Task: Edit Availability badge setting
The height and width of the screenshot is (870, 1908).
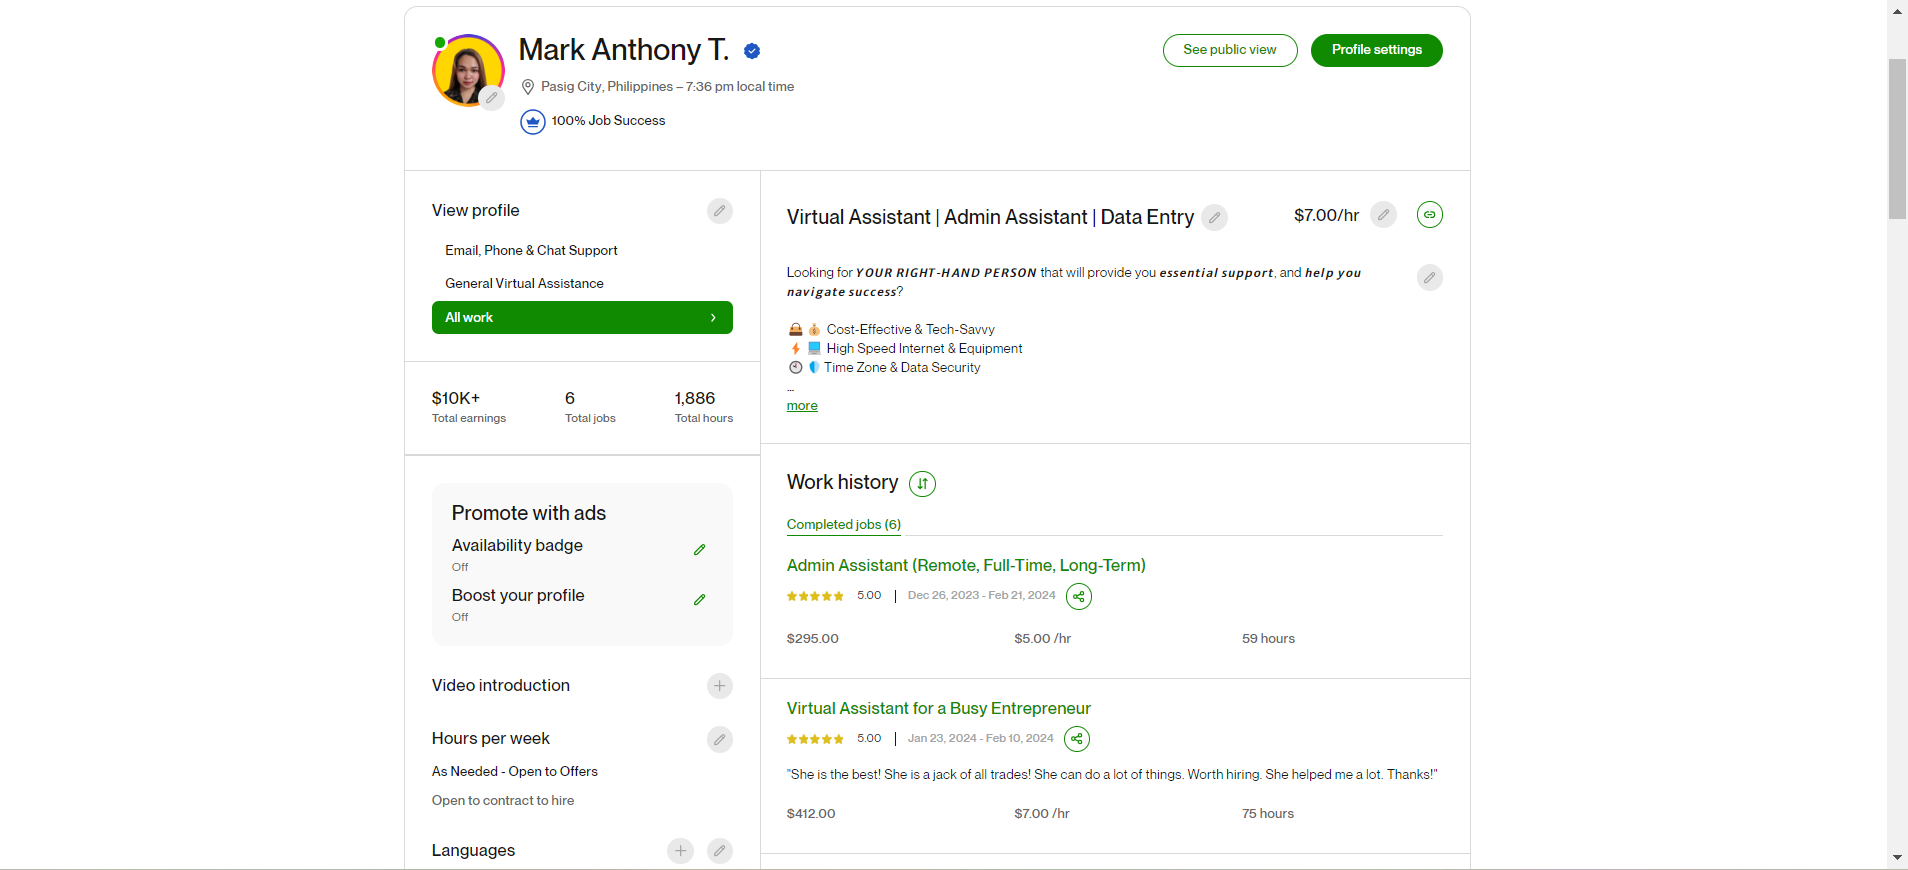Action: point(699,550)
